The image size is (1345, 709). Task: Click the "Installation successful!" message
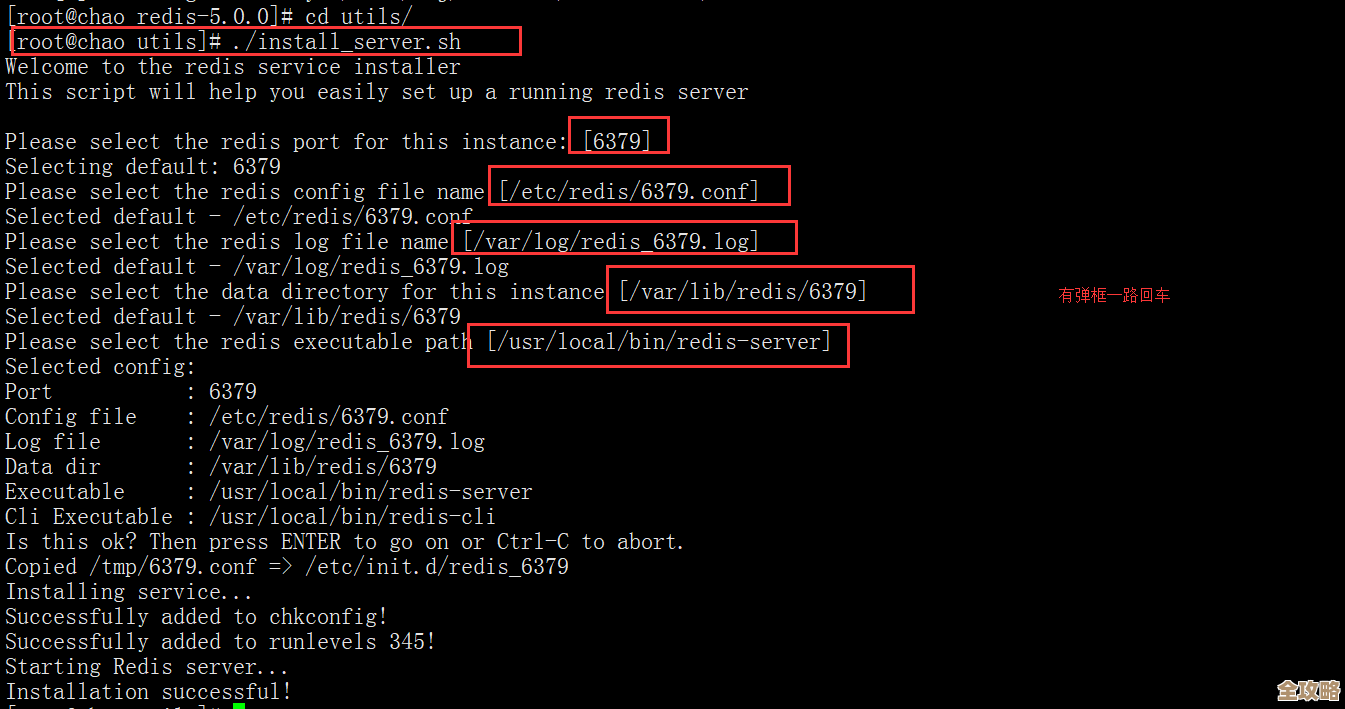tap(149, 692)
